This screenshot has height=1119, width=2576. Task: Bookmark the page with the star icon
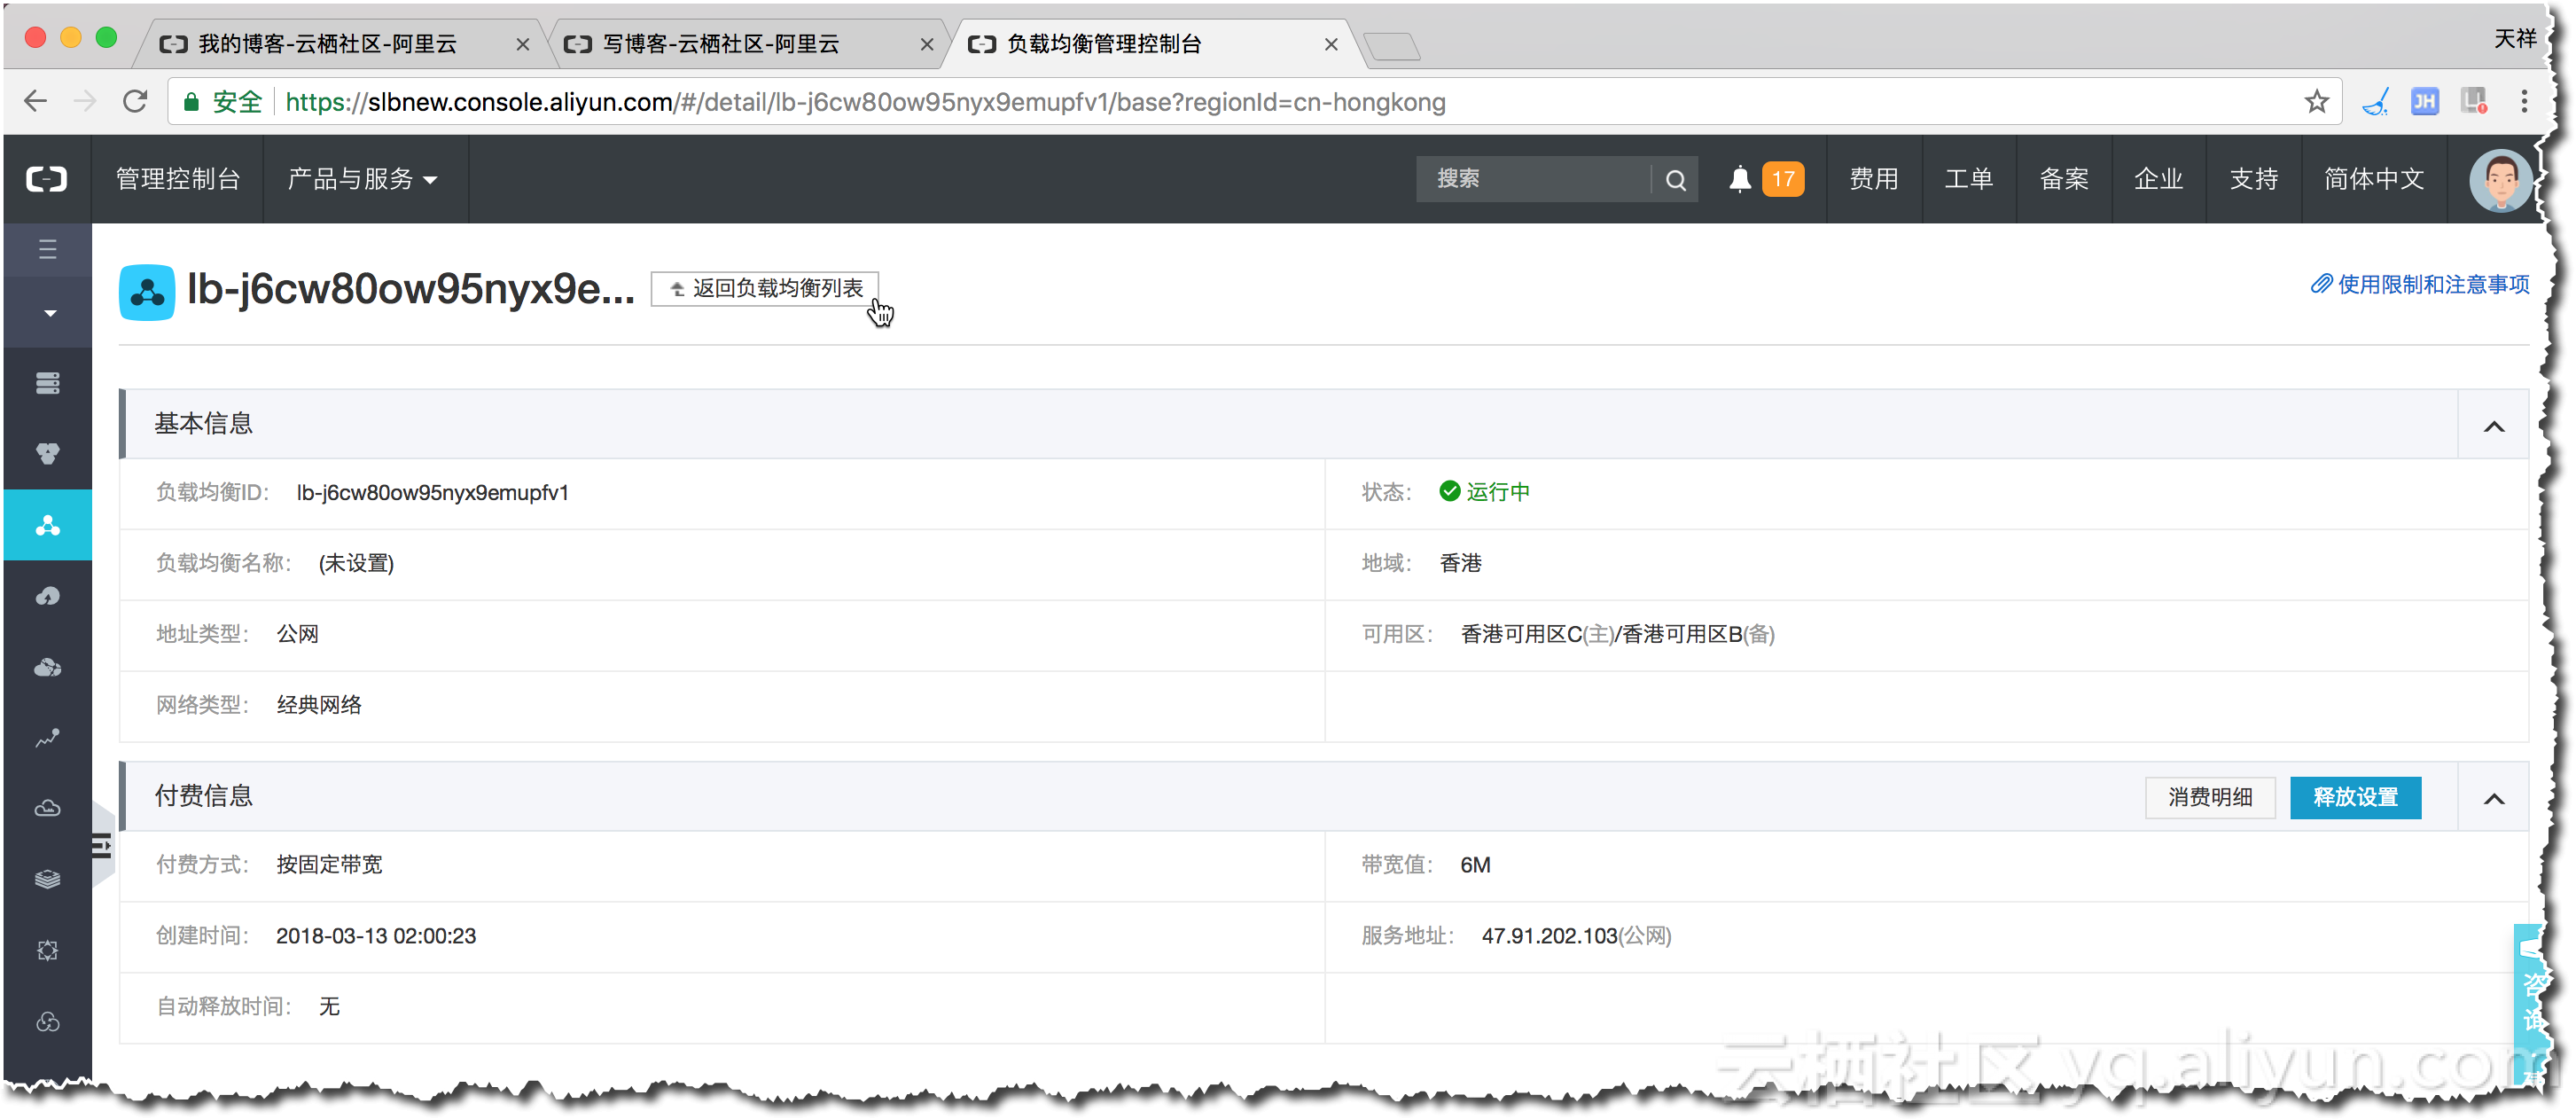click(2316, 102)
